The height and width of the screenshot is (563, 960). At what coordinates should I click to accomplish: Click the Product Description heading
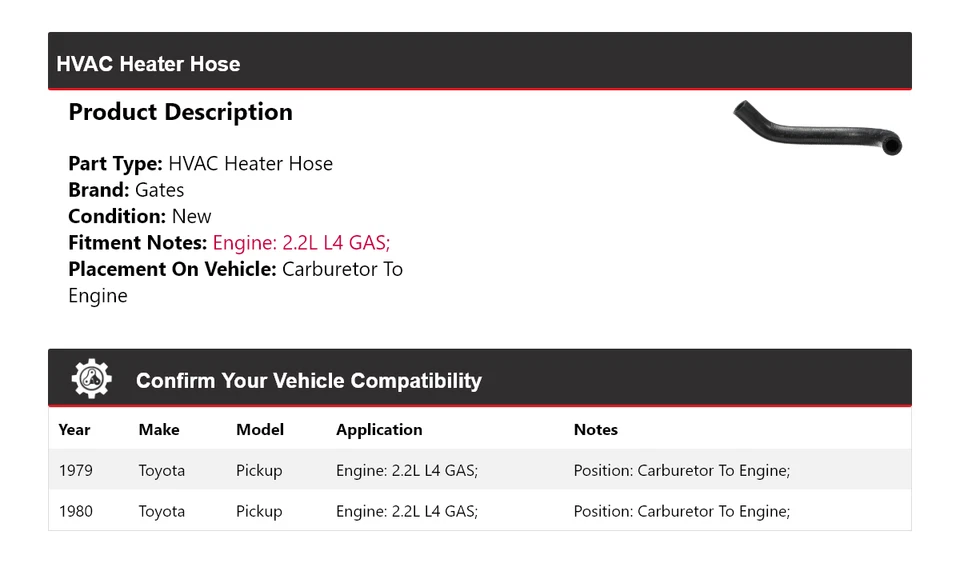tap(180, 112)
